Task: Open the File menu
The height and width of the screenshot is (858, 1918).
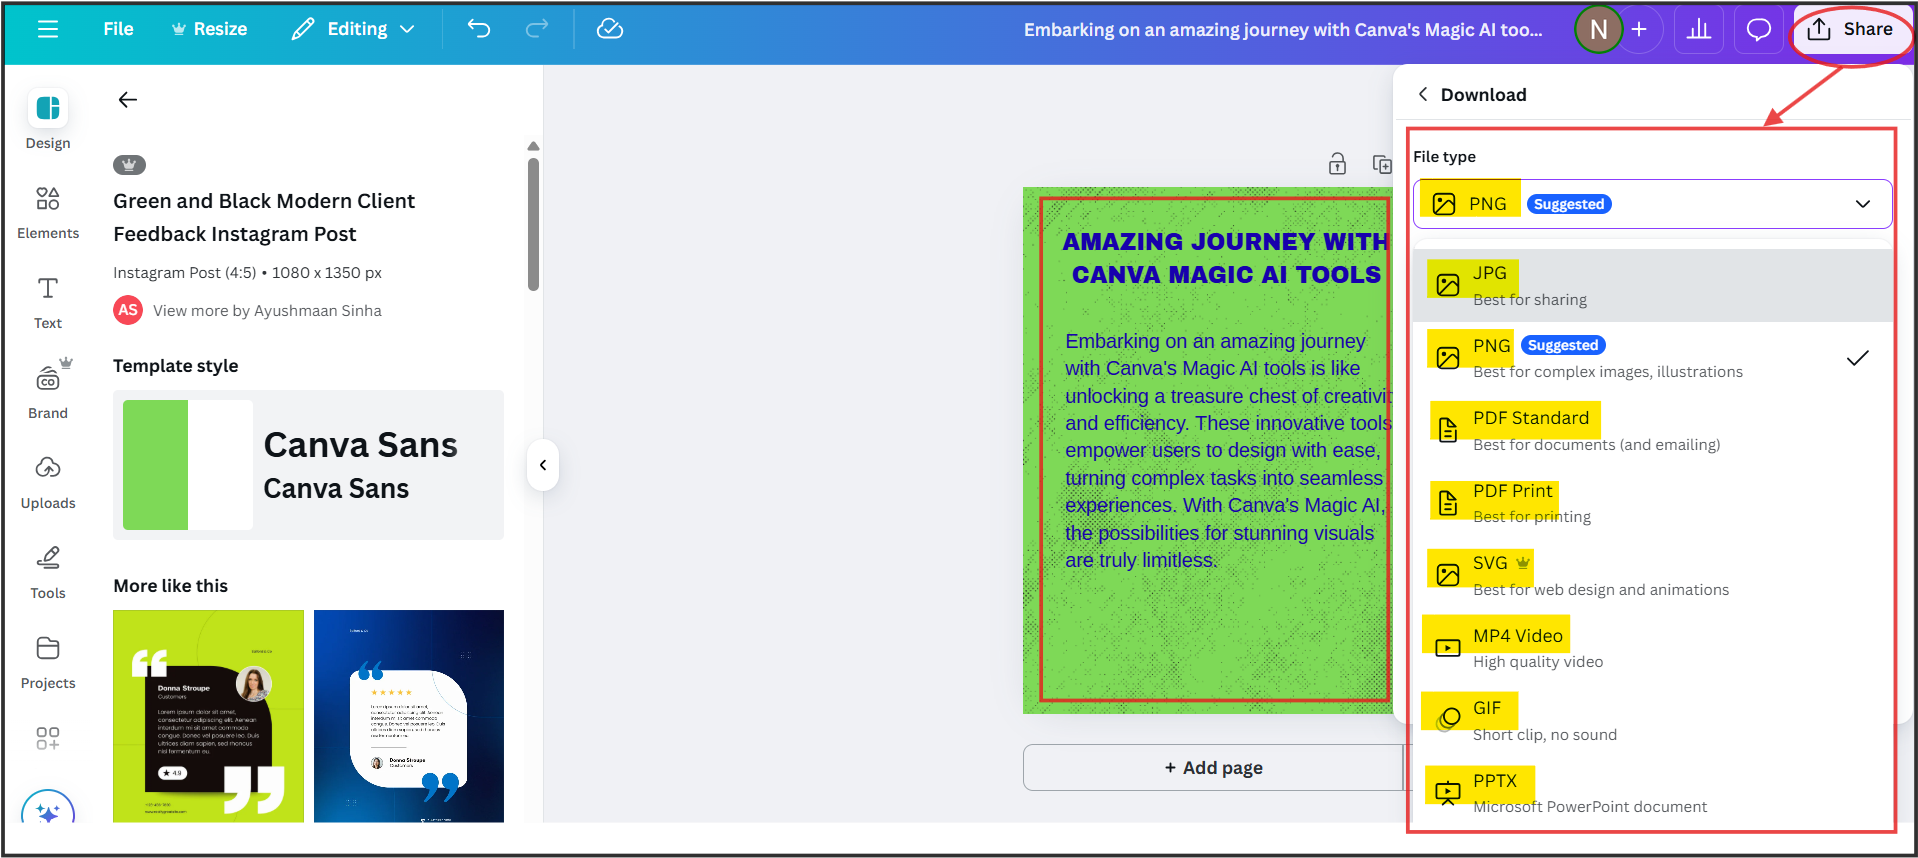Action: [118, 29]
